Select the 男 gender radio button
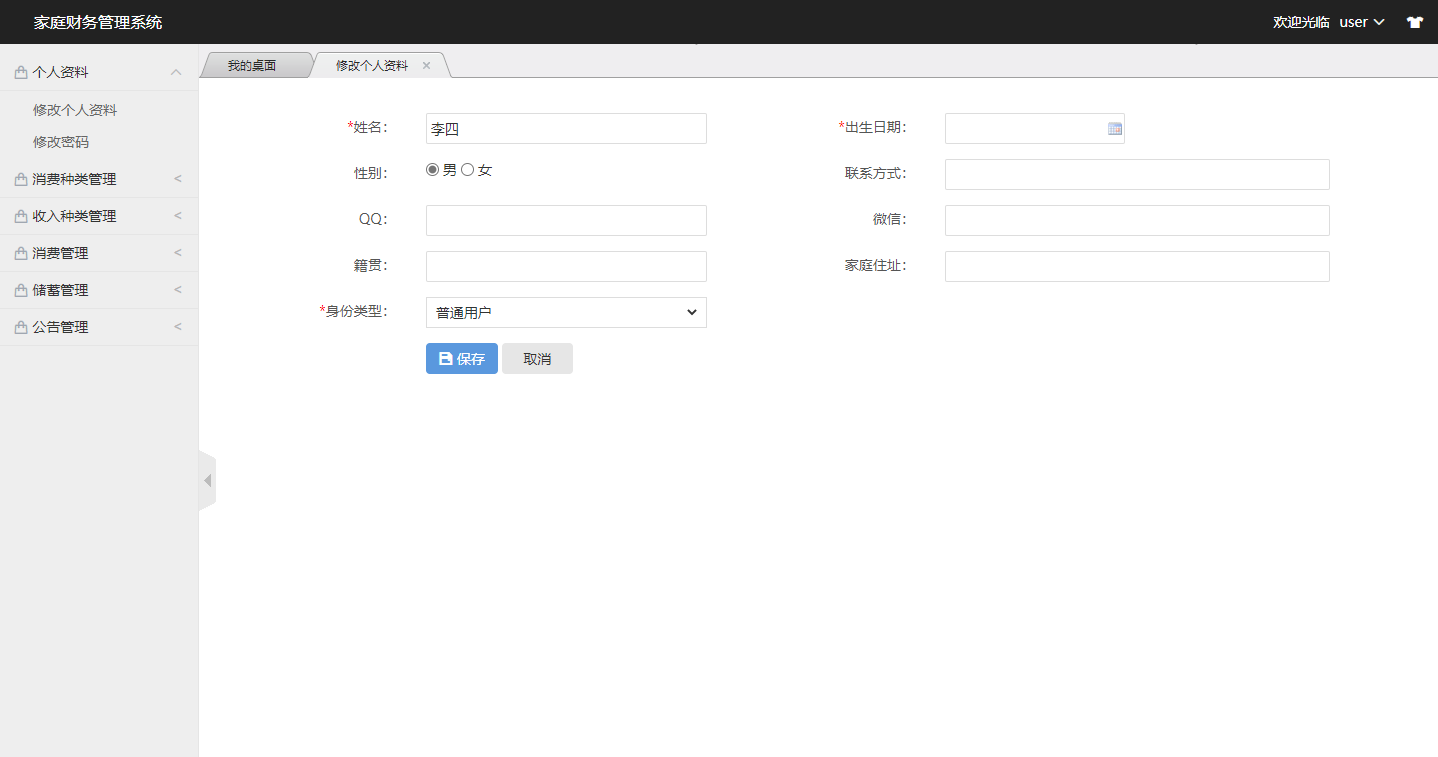Viewport: 1438px width, 757px height. coord(432,169)
